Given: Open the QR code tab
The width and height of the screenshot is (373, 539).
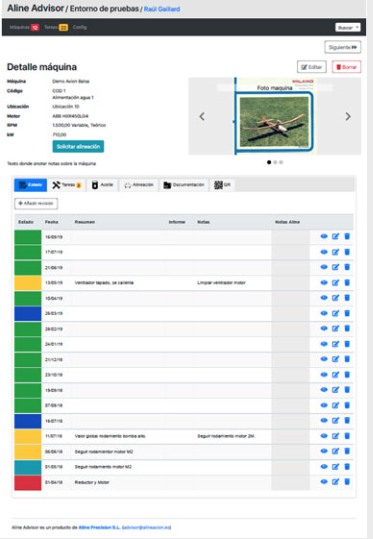Looking at the screenshot, I should [x=222, y=185].
